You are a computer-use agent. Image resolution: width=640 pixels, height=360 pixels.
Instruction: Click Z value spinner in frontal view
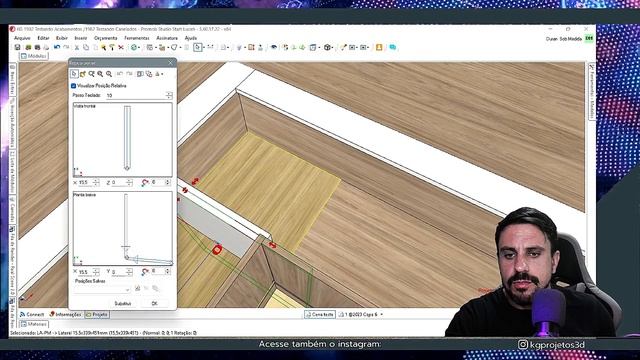(129, 182)
